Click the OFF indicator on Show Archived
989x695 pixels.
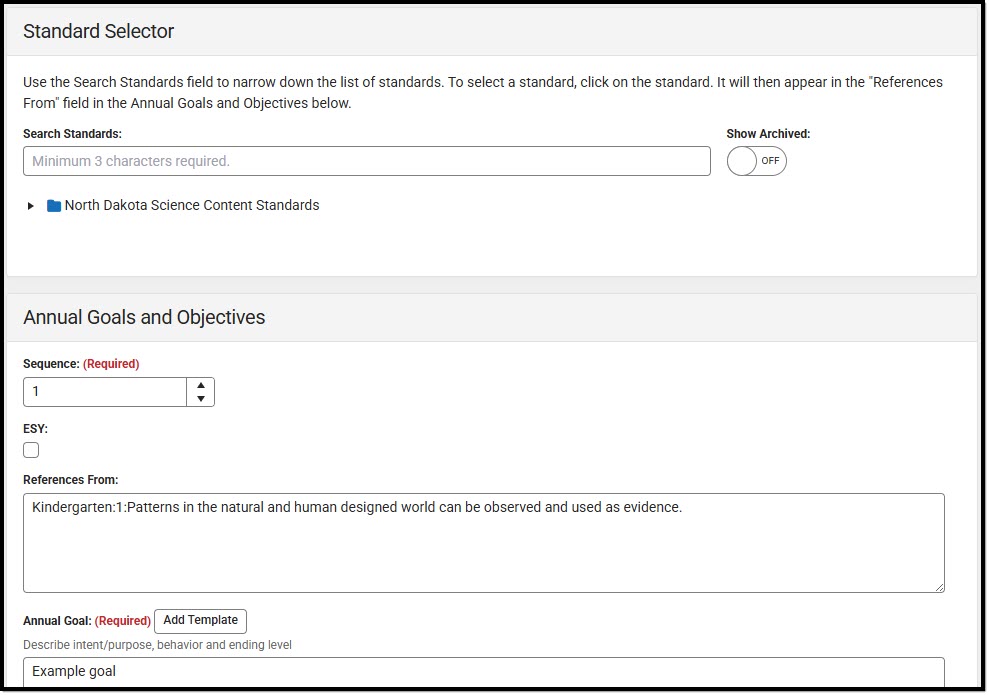pyautogui.click(x=769, y=161)
